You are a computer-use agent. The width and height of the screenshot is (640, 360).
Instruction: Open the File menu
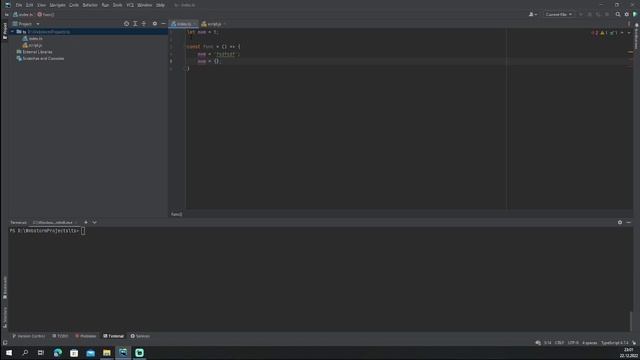19,5
